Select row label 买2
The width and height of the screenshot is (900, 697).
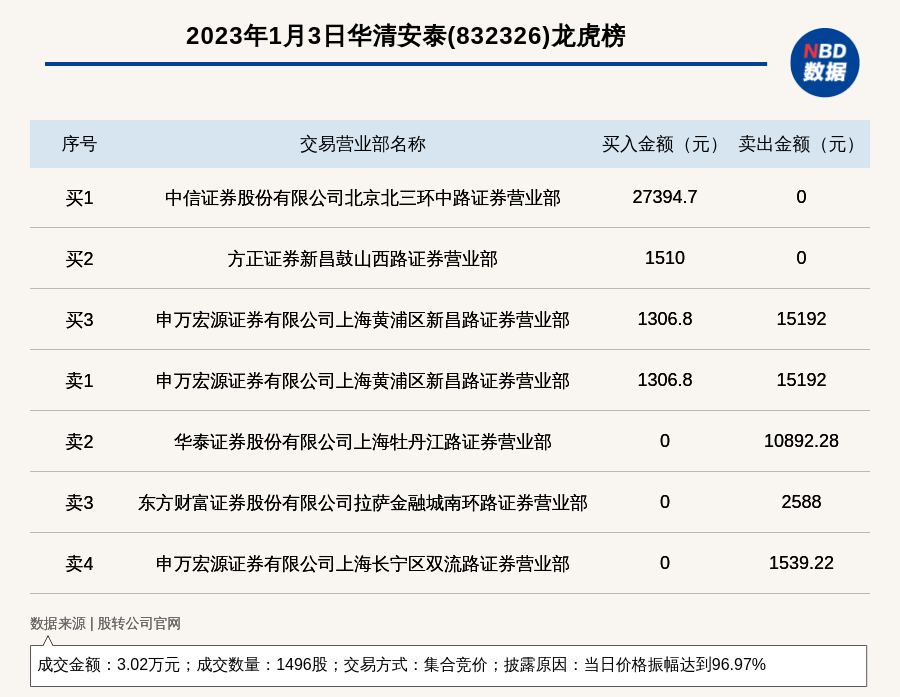point(79,259)
